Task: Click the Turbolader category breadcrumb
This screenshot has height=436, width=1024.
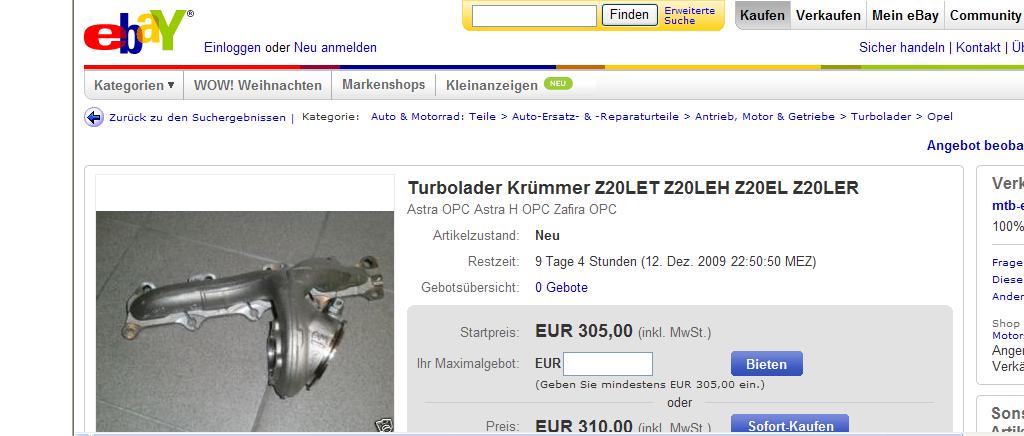Action: 881,117
